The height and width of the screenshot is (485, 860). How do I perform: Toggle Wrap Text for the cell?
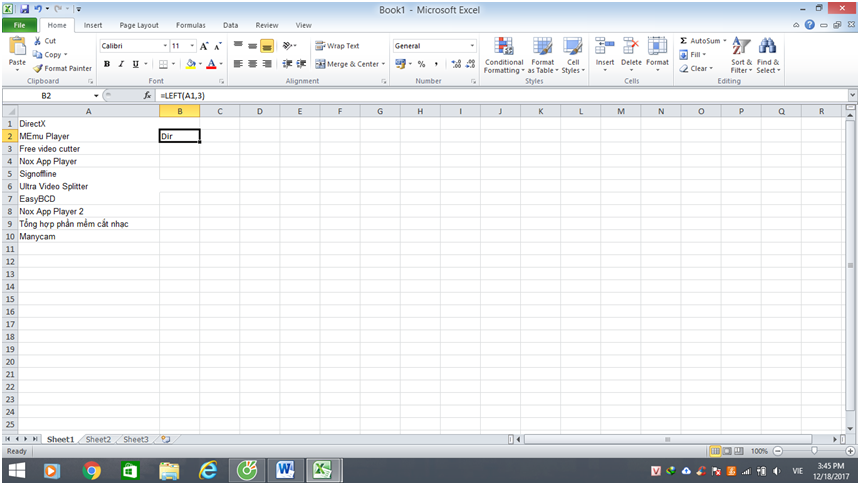coord(337,46)
